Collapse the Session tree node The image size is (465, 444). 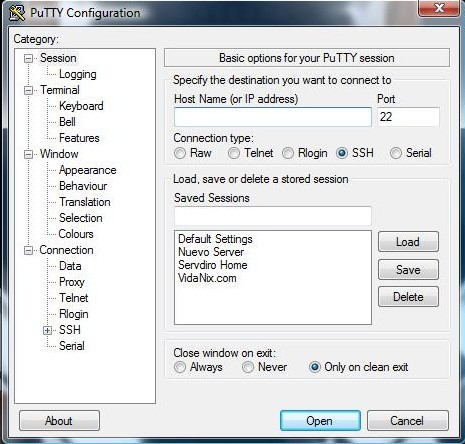(x=28, y=59)
